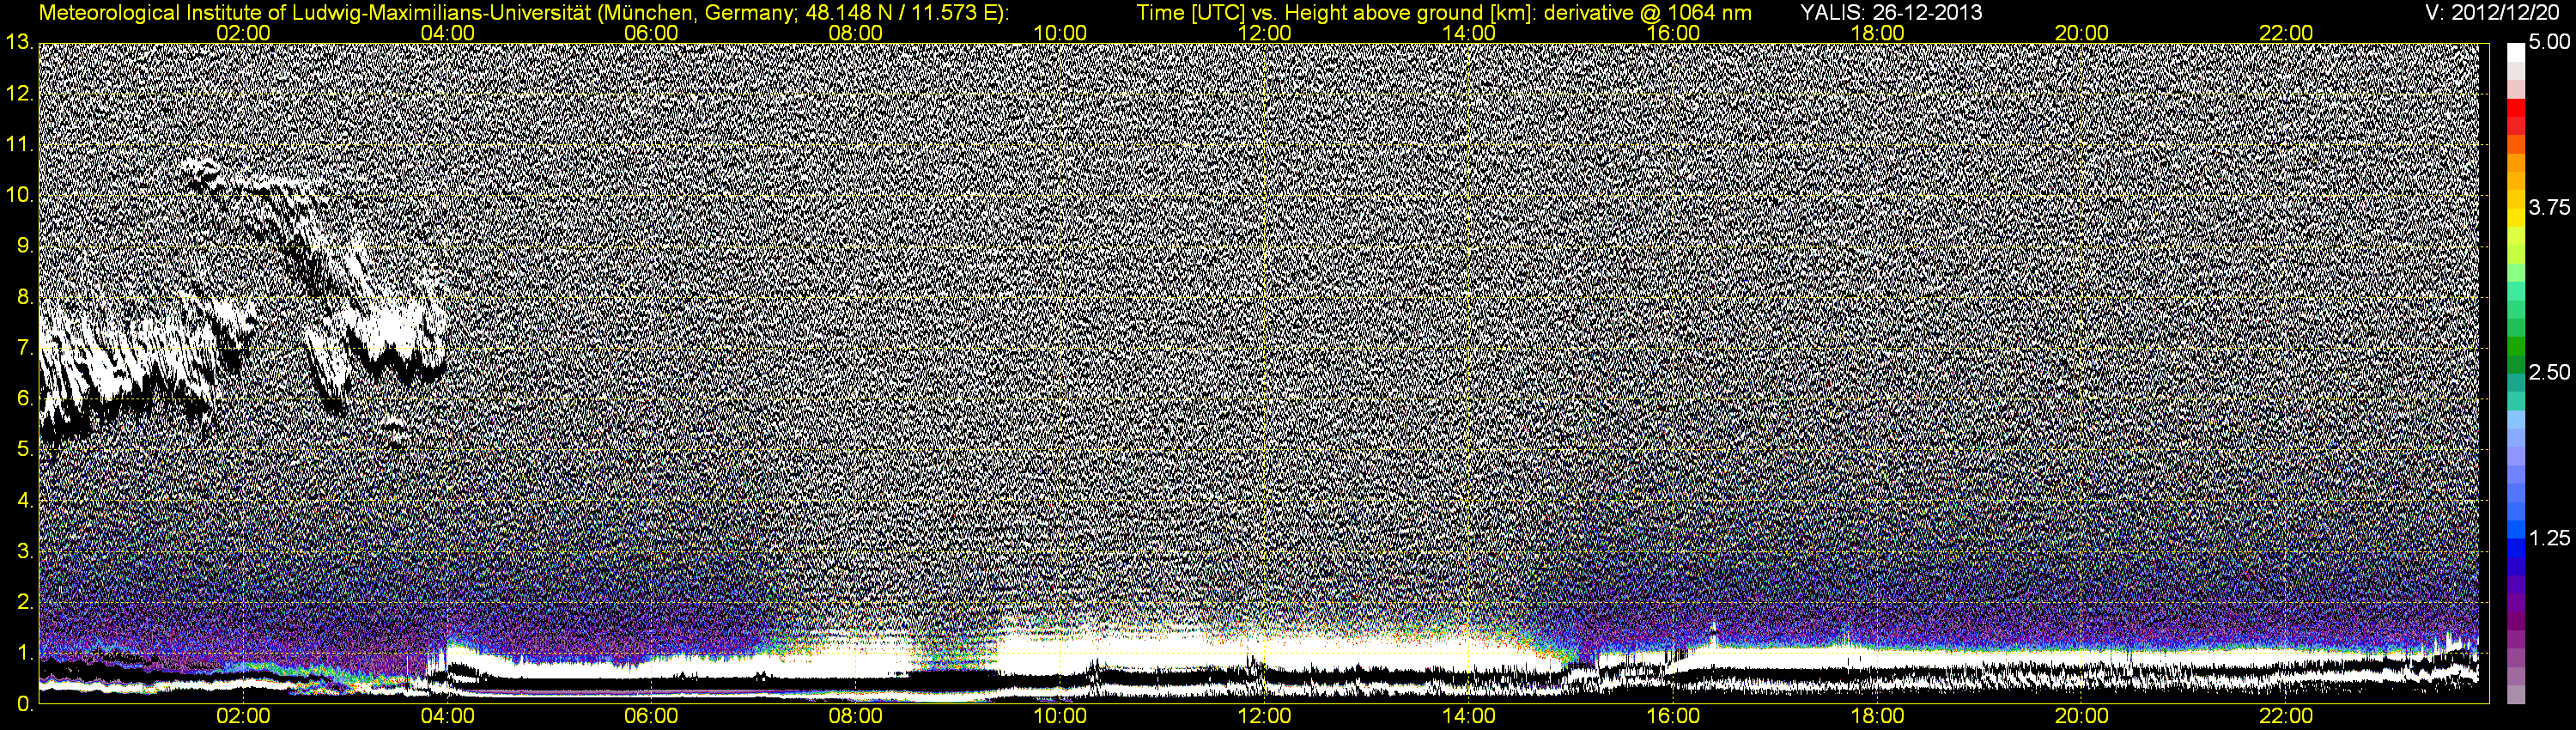Click the 2.50 value on the color scale
2576x730 pixels.
[2549, 372]
